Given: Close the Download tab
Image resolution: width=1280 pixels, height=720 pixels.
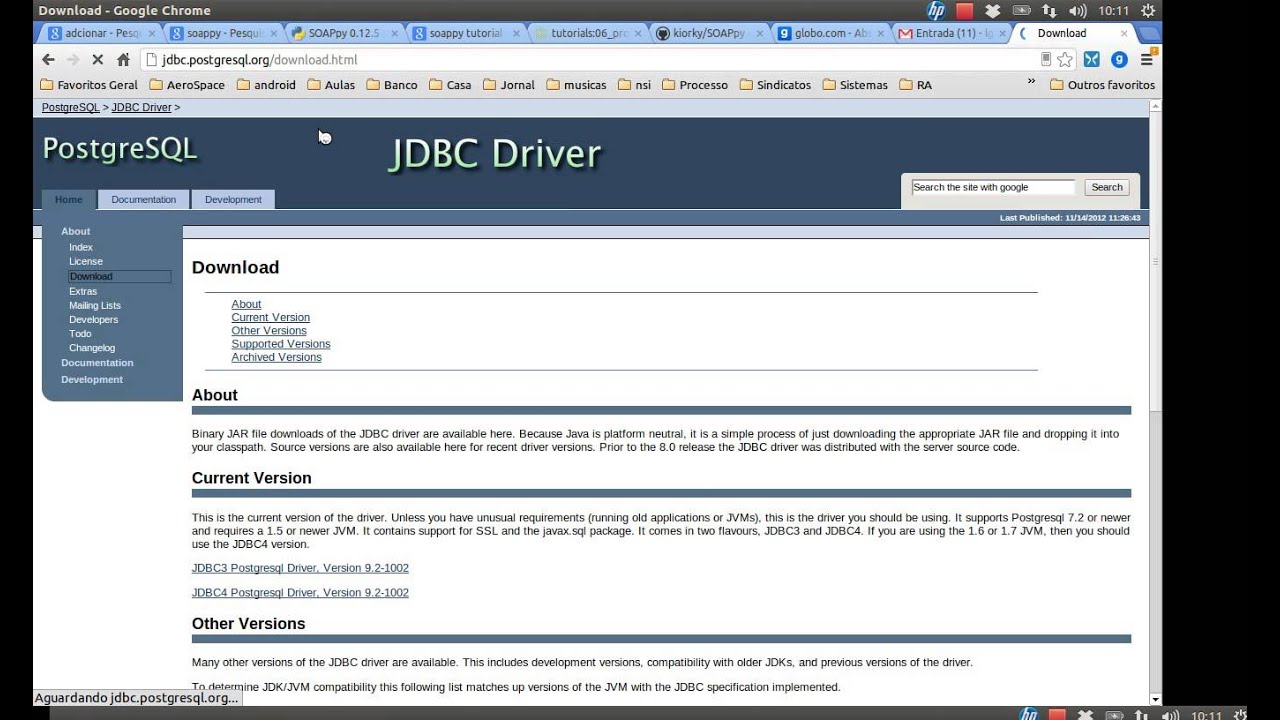Looking at the screenshot, I should 1124,33.
